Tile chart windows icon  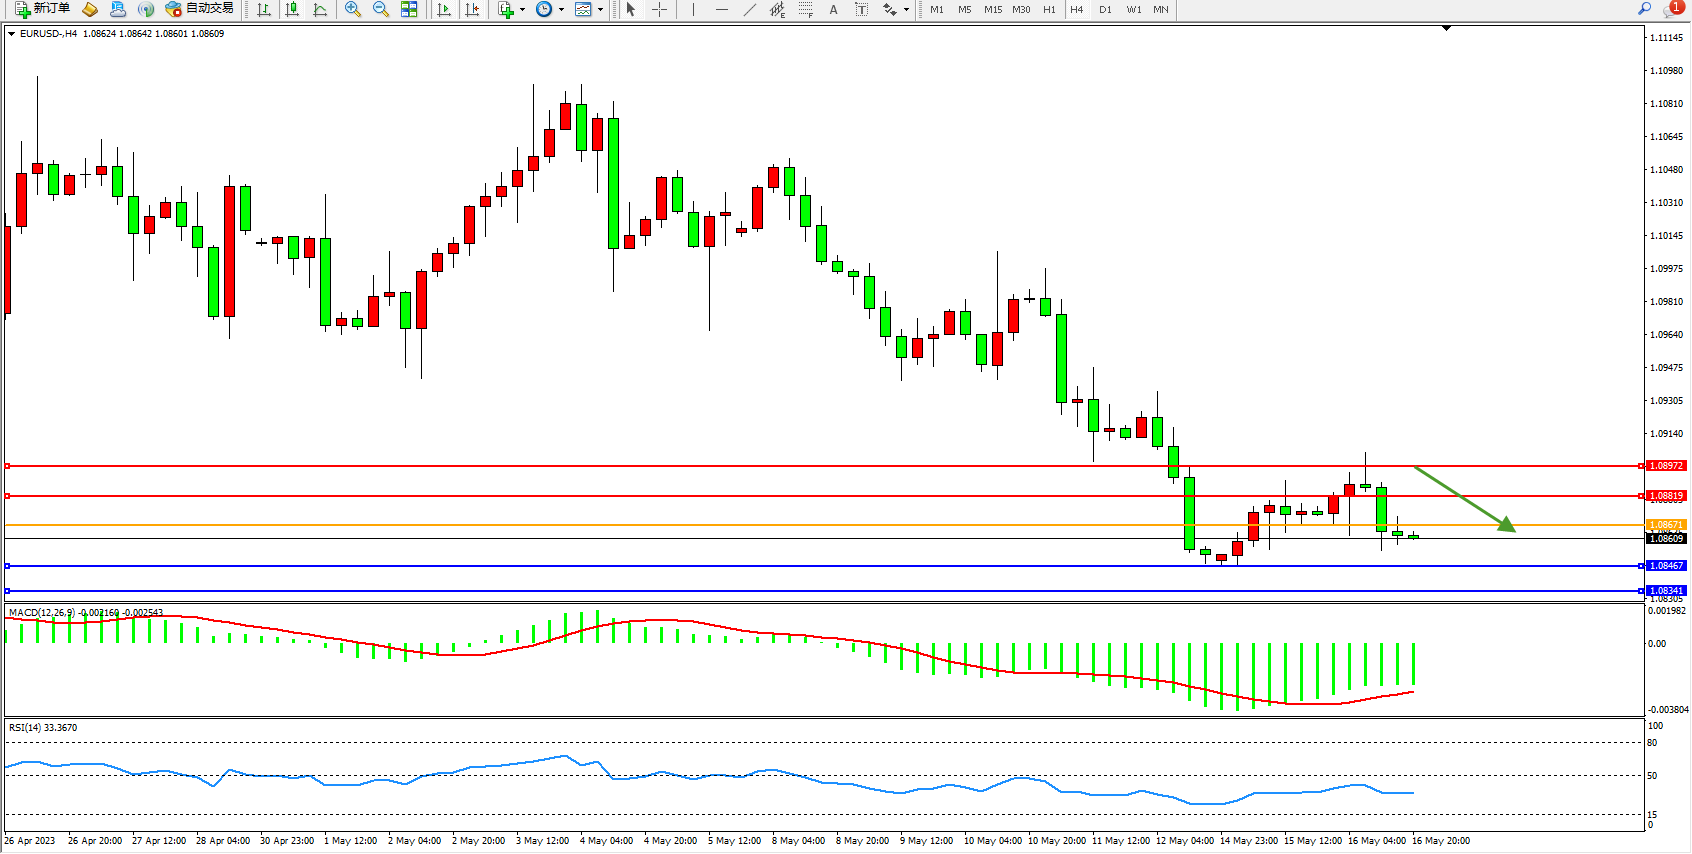pos(409,9)
